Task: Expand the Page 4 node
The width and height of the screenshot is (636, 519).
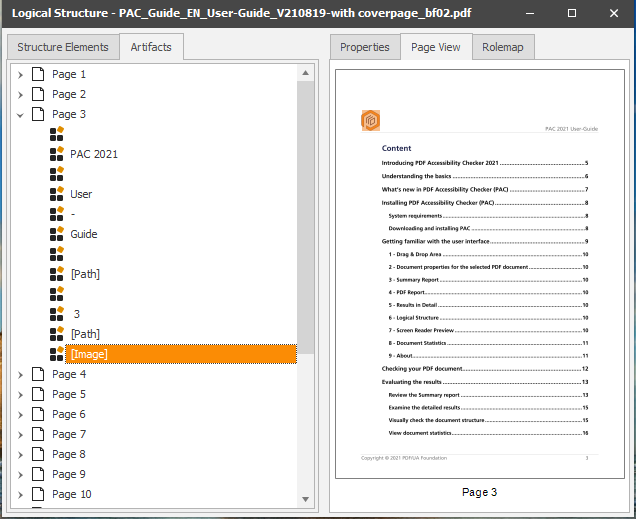Action: 20,375
